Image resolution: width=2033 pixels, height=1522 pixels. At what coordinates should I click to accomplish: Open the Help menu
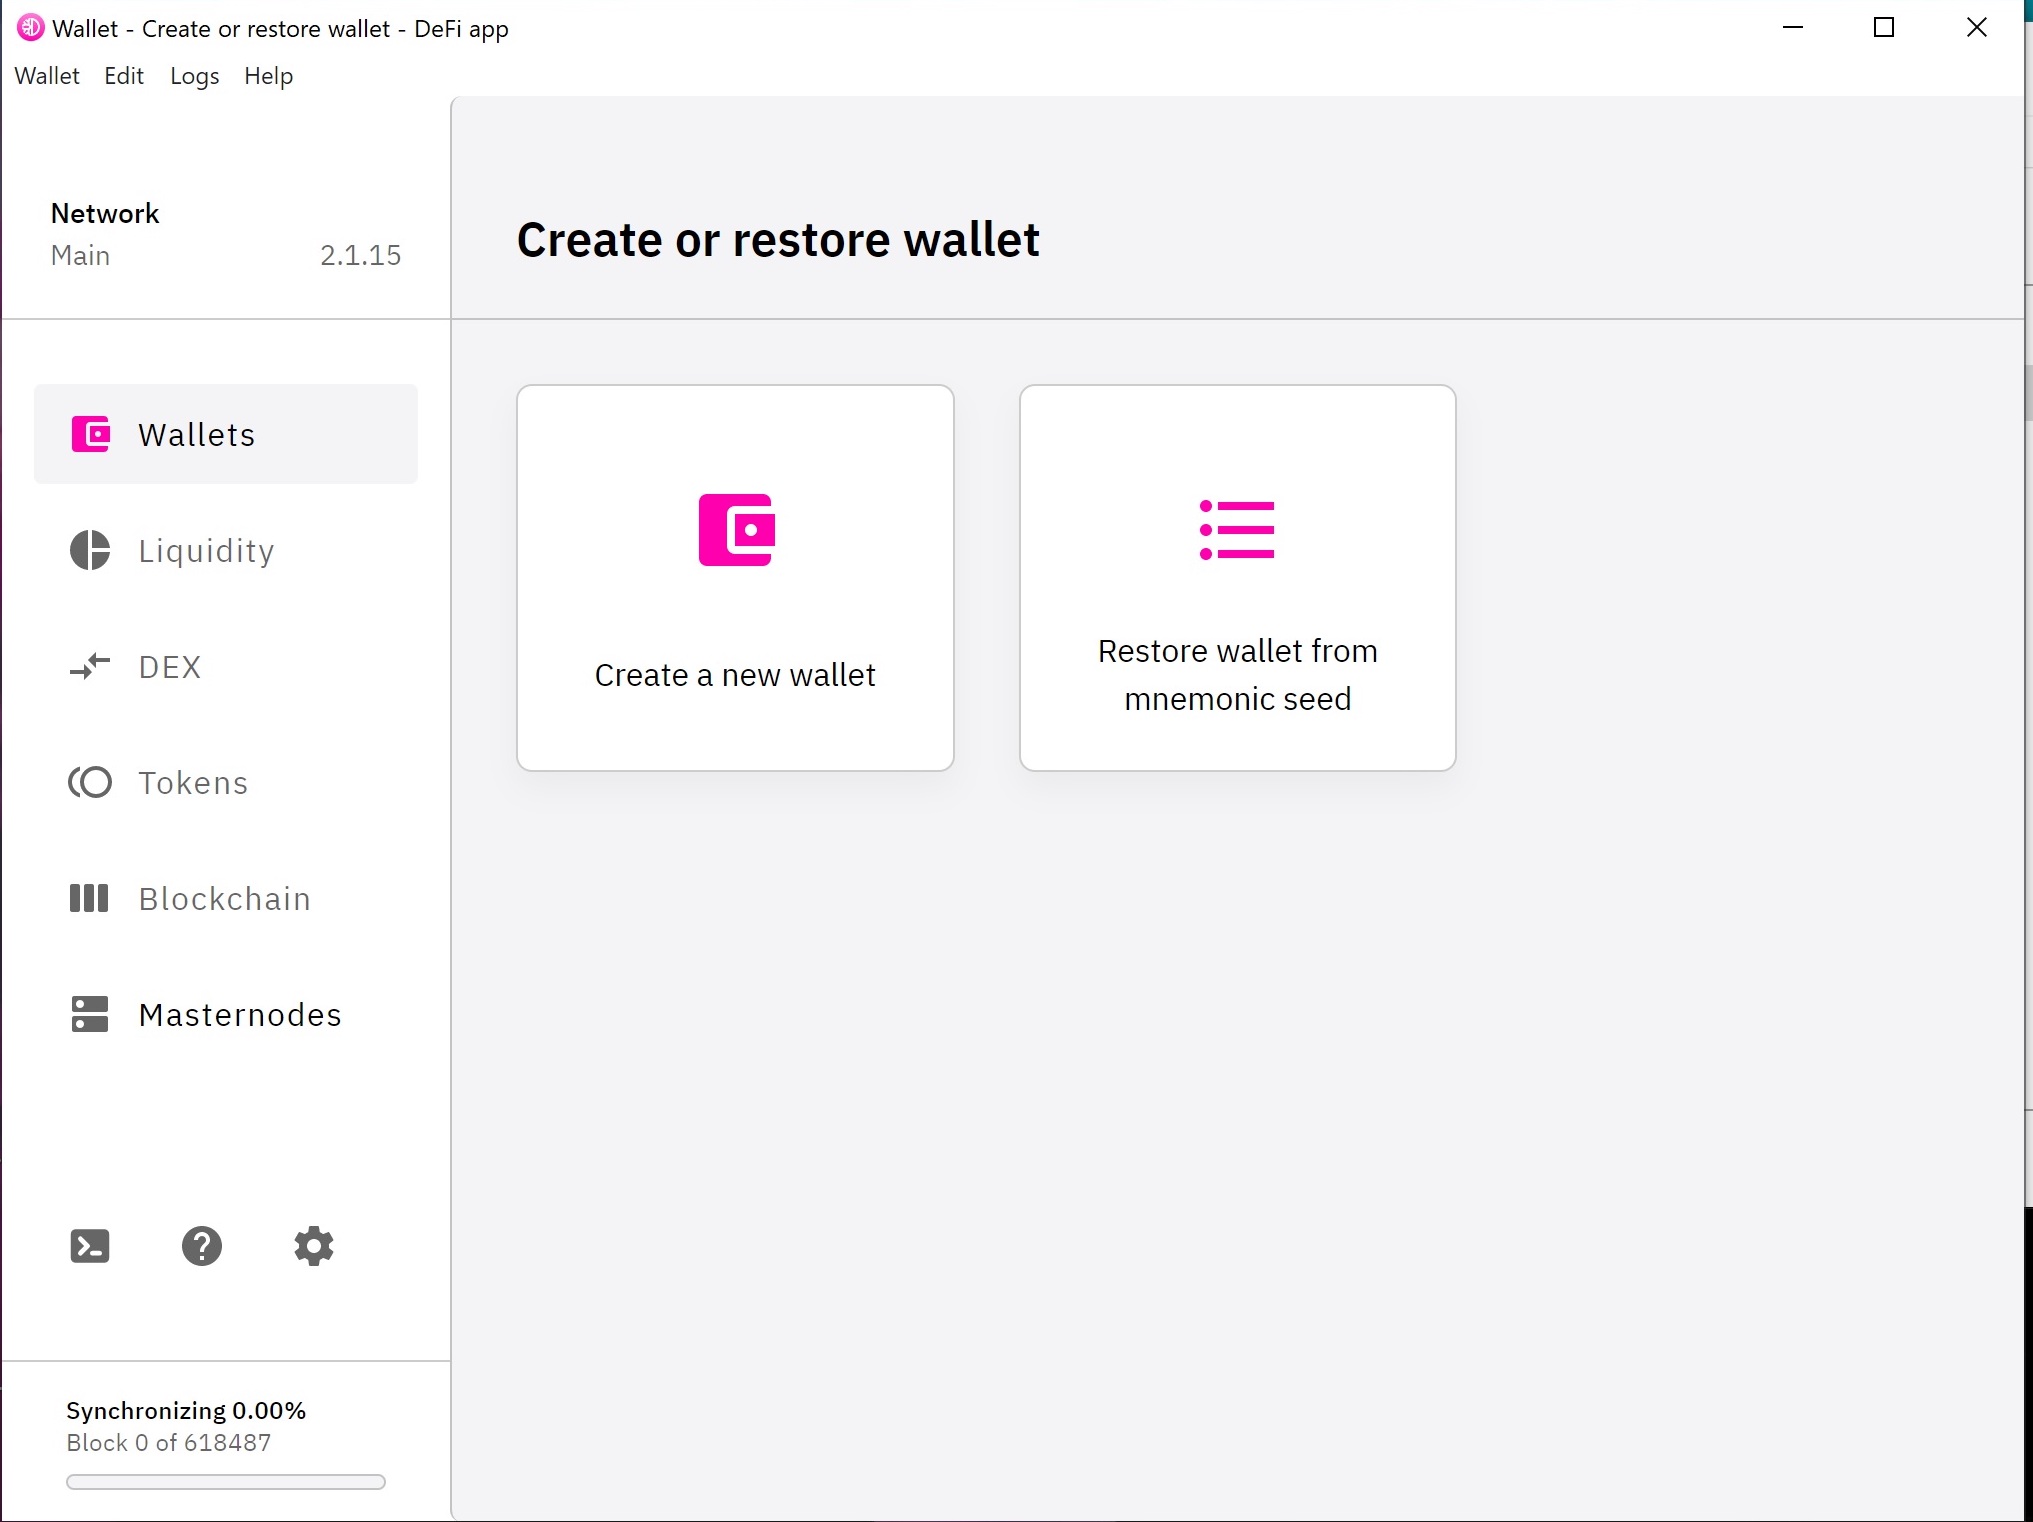(x=269, y=76)
